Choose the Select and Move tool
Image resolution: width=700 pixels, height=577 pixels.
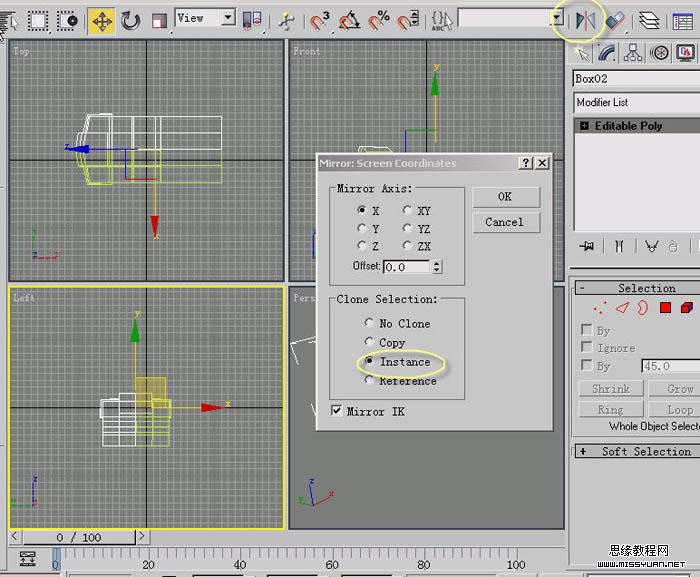tap(101, 21)
